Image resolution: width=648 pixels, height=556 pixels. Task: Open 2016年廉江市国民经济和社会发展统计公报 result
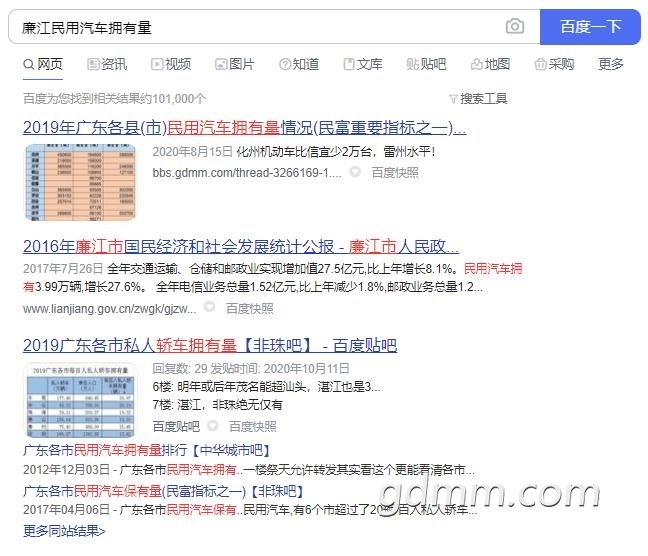tap(241, 246)
